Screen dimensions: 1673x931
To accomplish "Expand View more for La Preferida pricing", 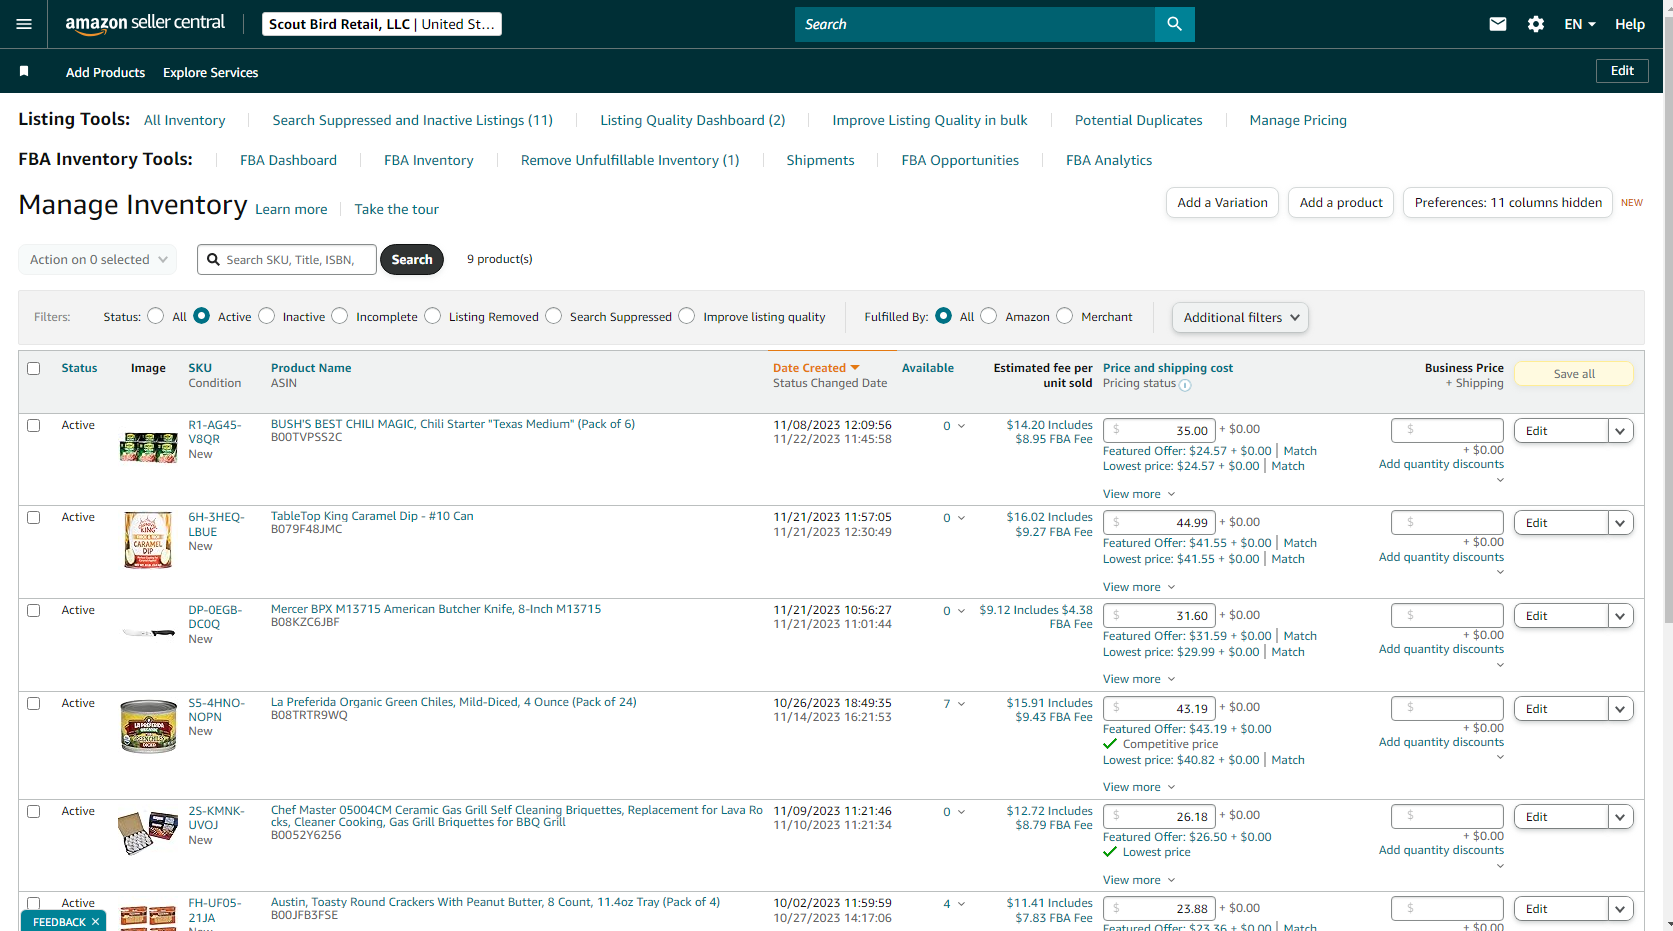I will point(1139,787).
